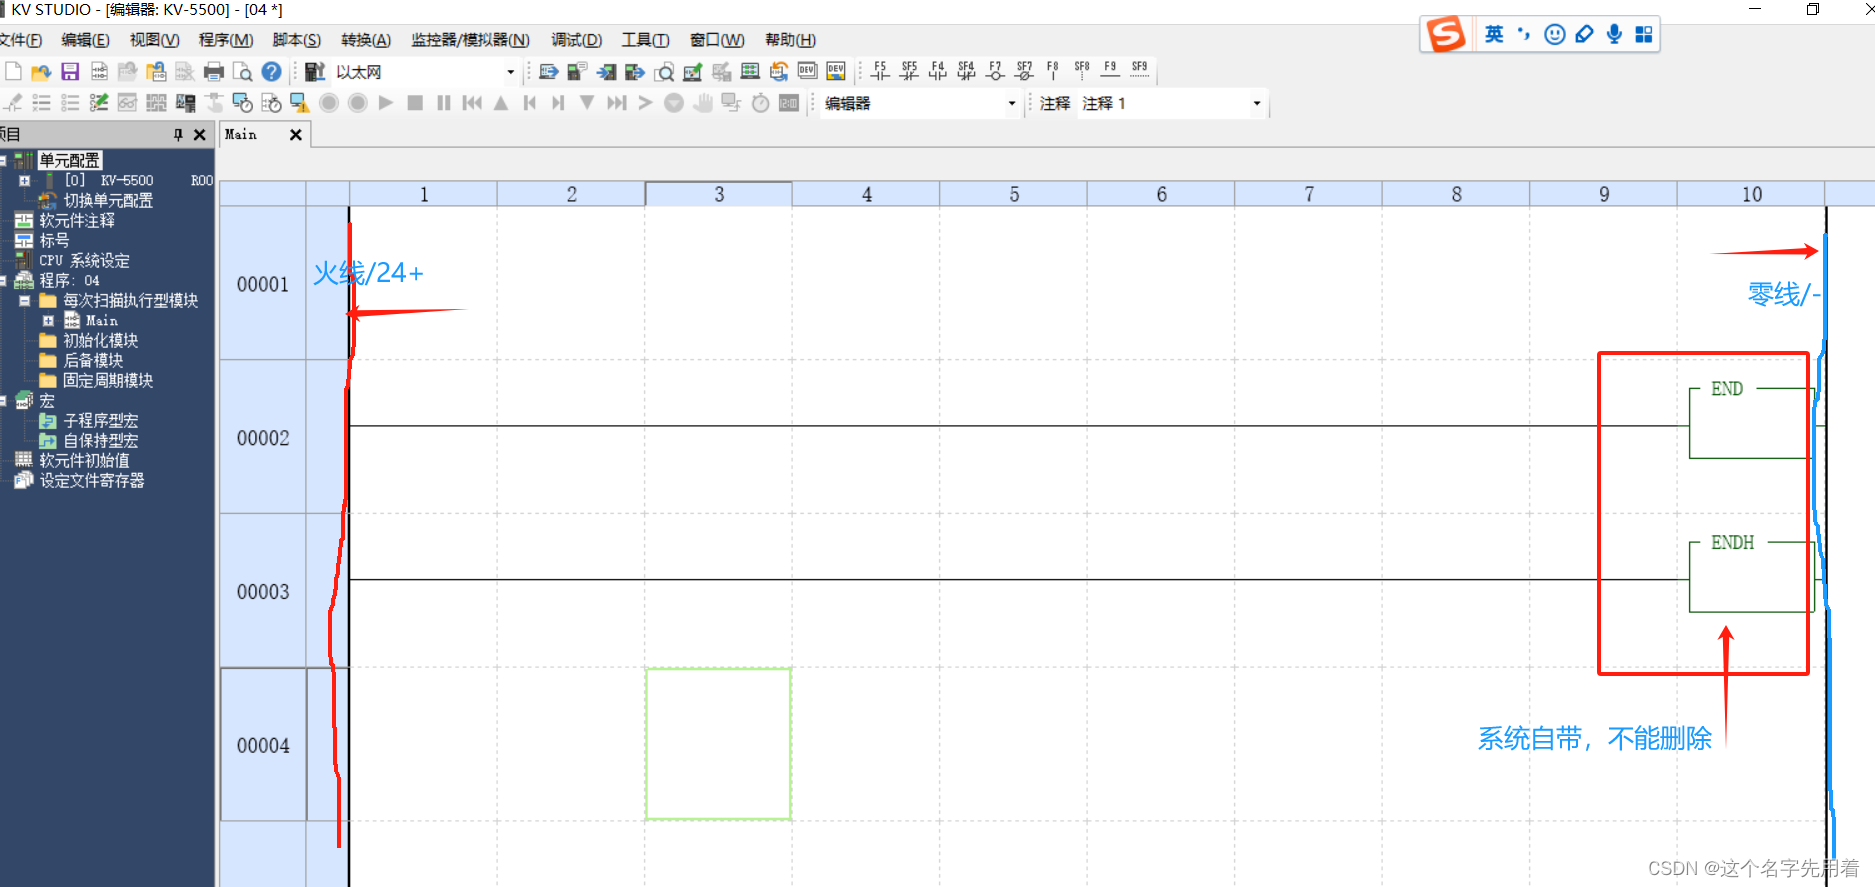
Task: Open the 转换(A) menu
Action: tap(365, 40)
